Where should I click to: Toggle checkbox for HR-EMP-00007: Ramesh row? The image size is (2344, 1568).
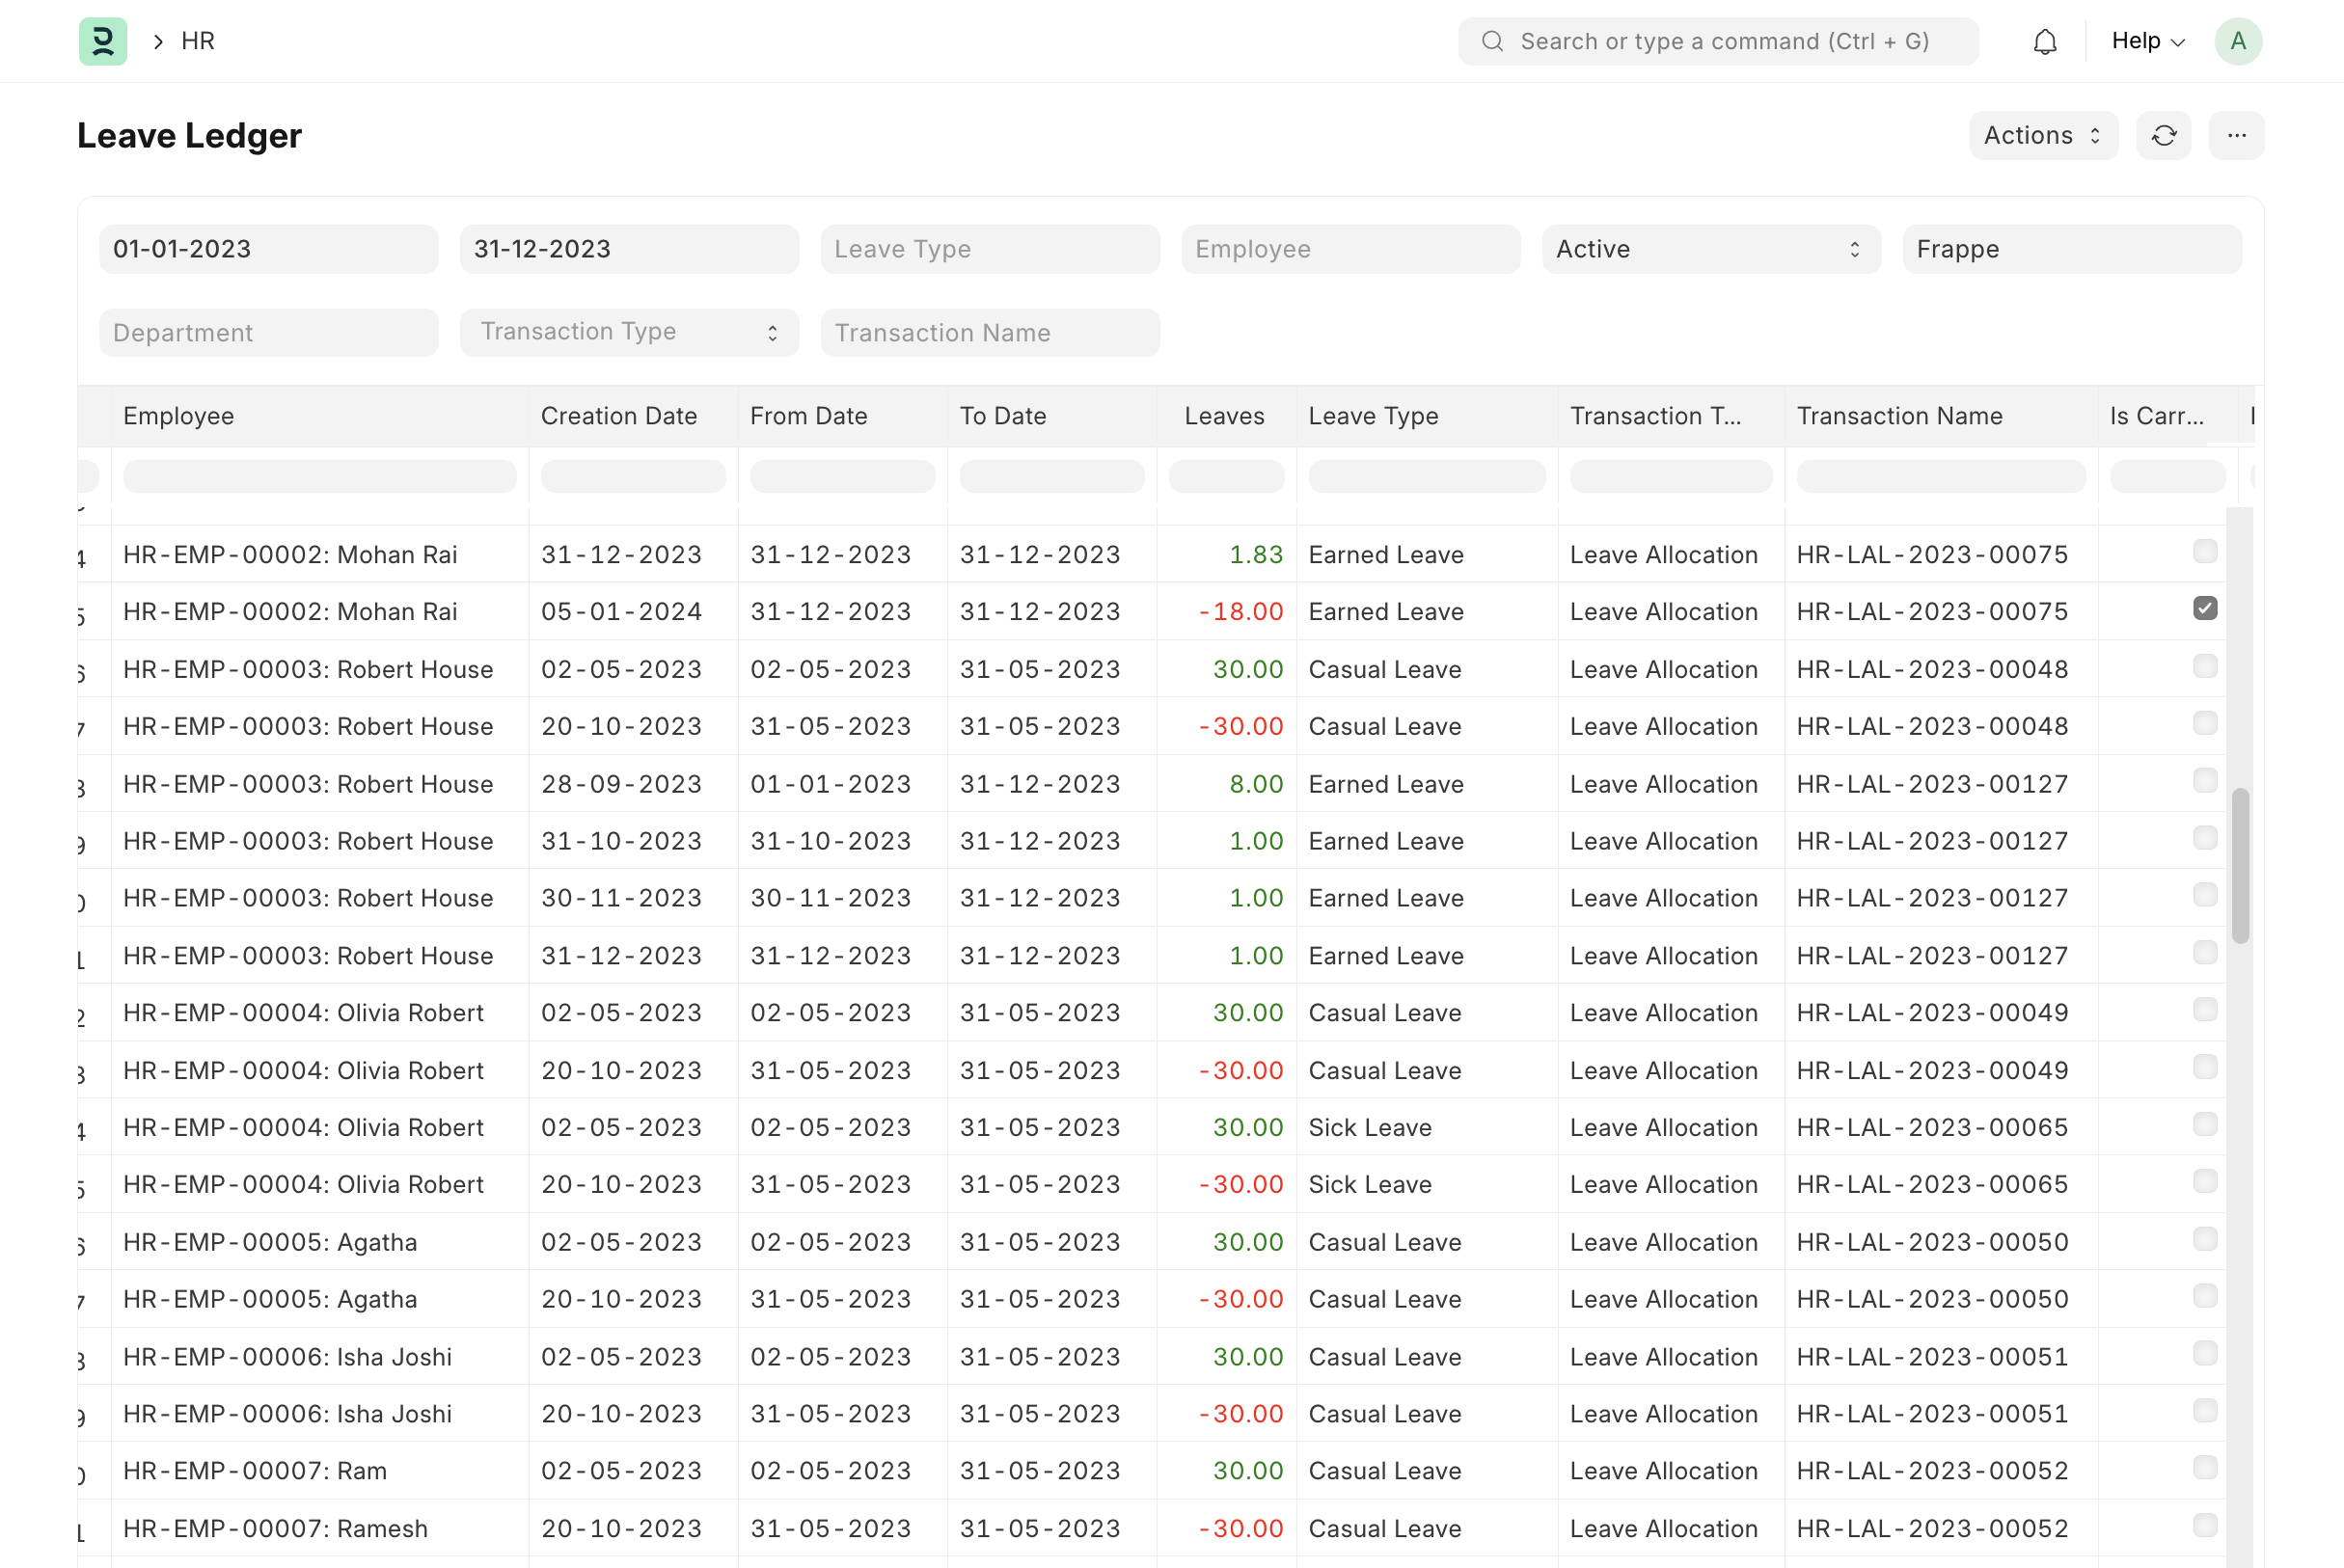point(2205,1525)
